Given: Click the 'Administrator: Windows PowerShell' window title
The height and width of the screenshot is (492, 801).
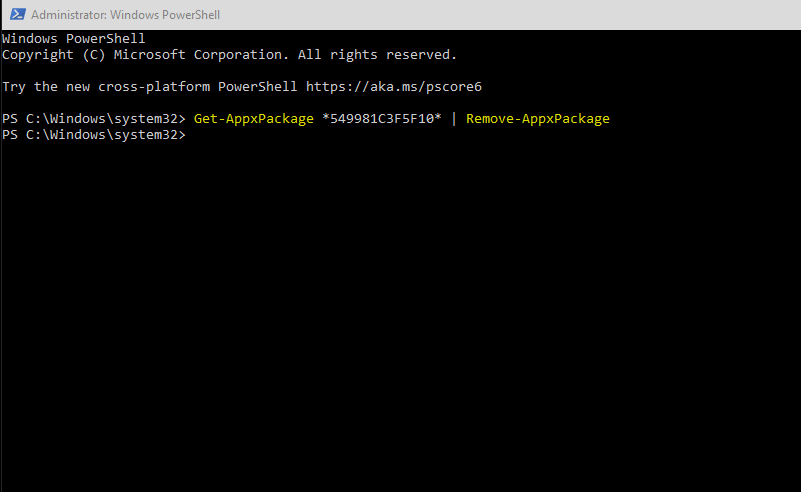Looking at the screenshot, I should (x=125, y=15).
